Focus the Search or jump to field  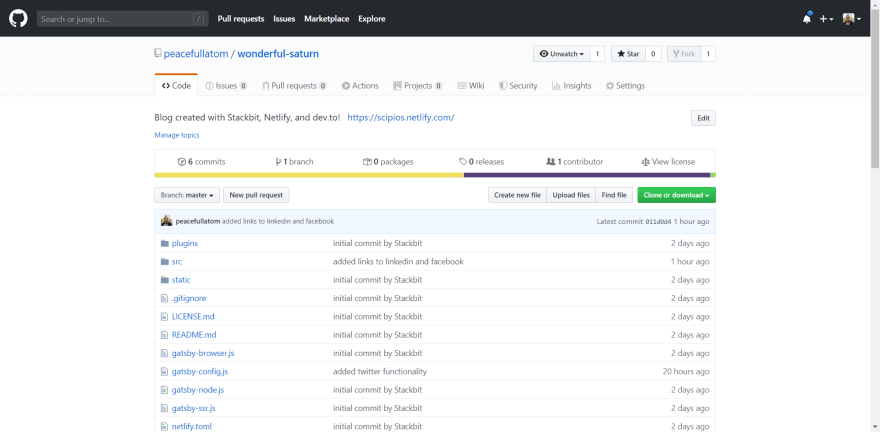tap(122, 19)
